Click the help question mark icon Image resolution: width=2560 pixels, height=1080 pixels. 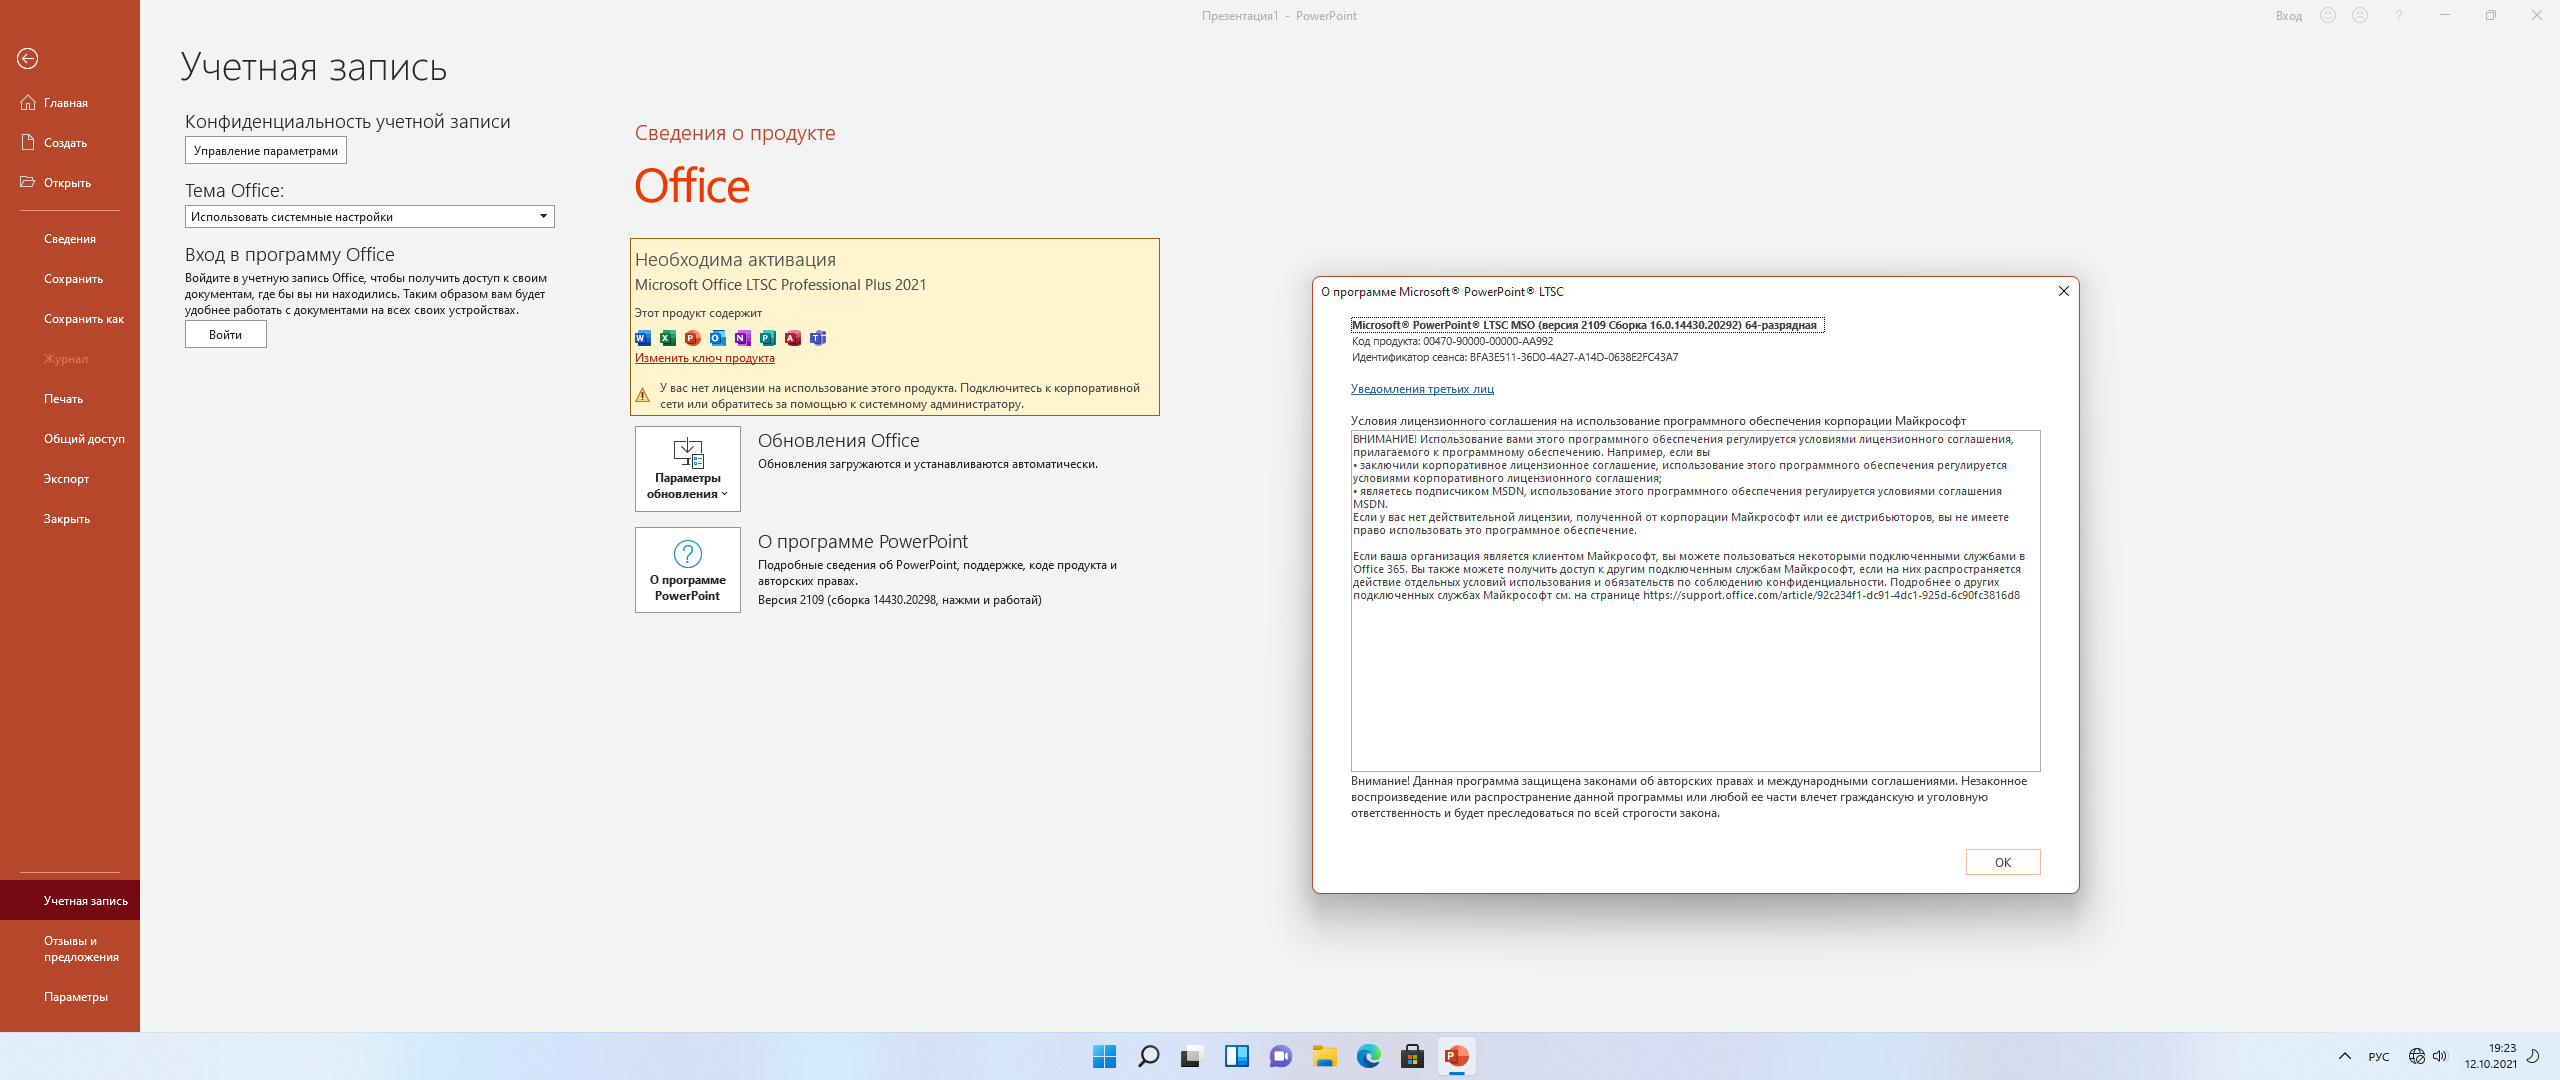[x=2398, y=16]
